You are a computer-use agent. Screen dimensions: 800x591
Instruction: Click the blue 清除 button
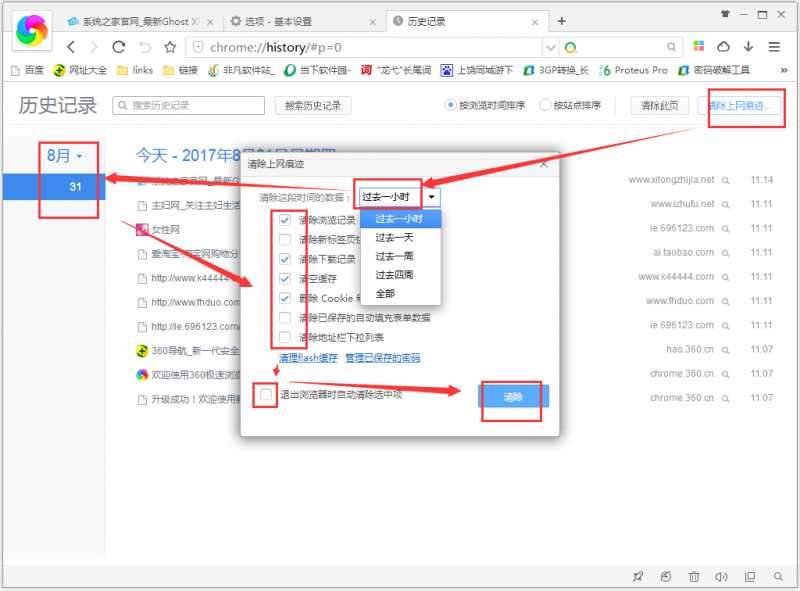point(513,397)
